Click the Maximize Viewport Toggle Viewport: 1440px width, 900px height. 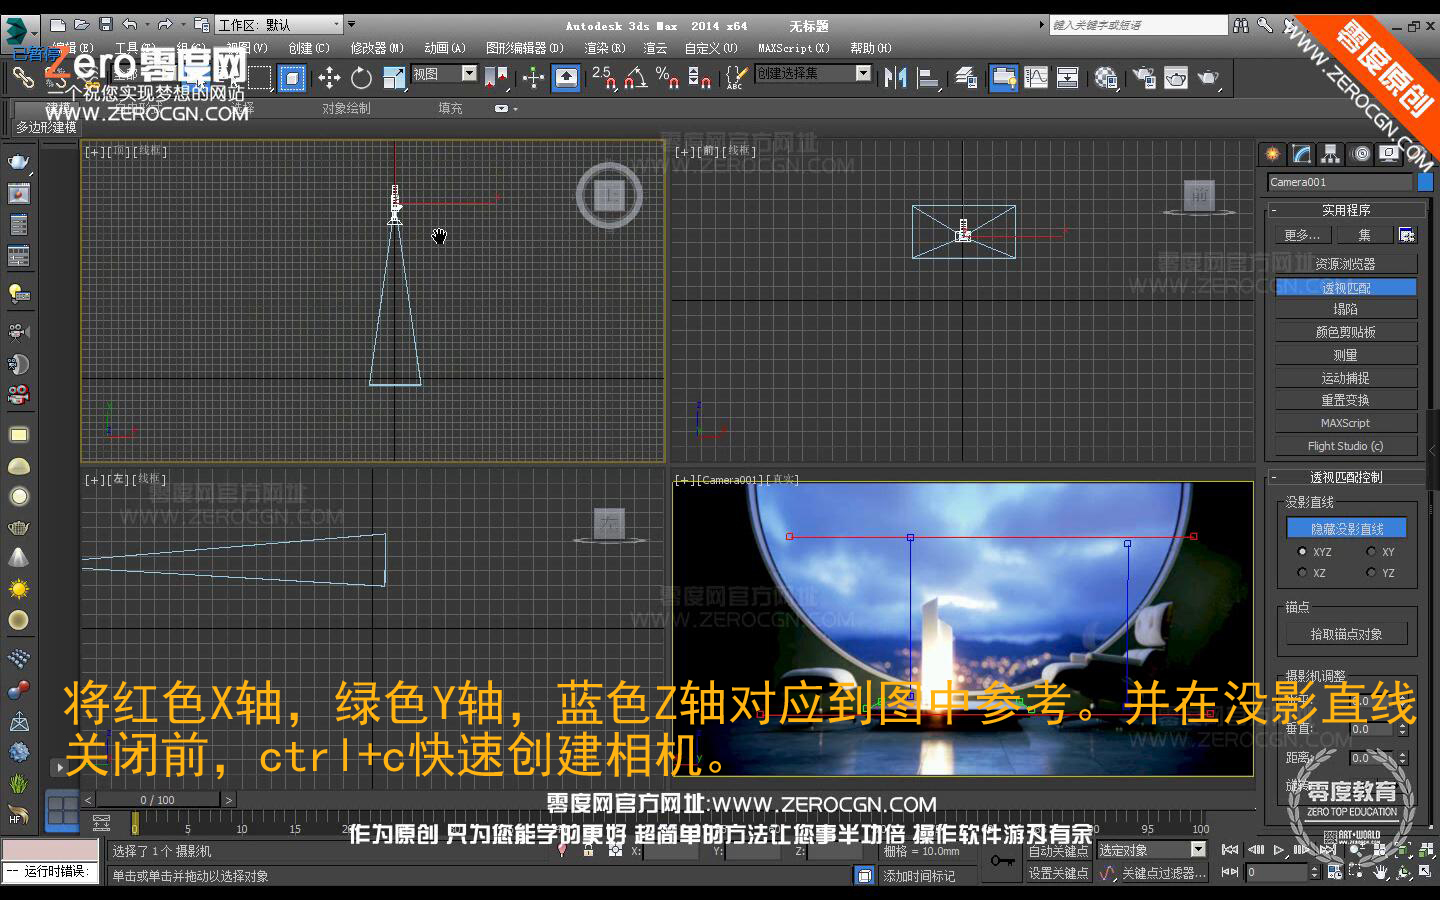coord(1426,872)
